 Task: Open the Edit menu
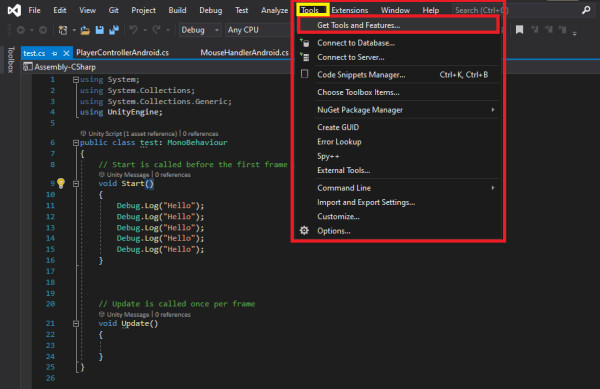coord(60,10)
